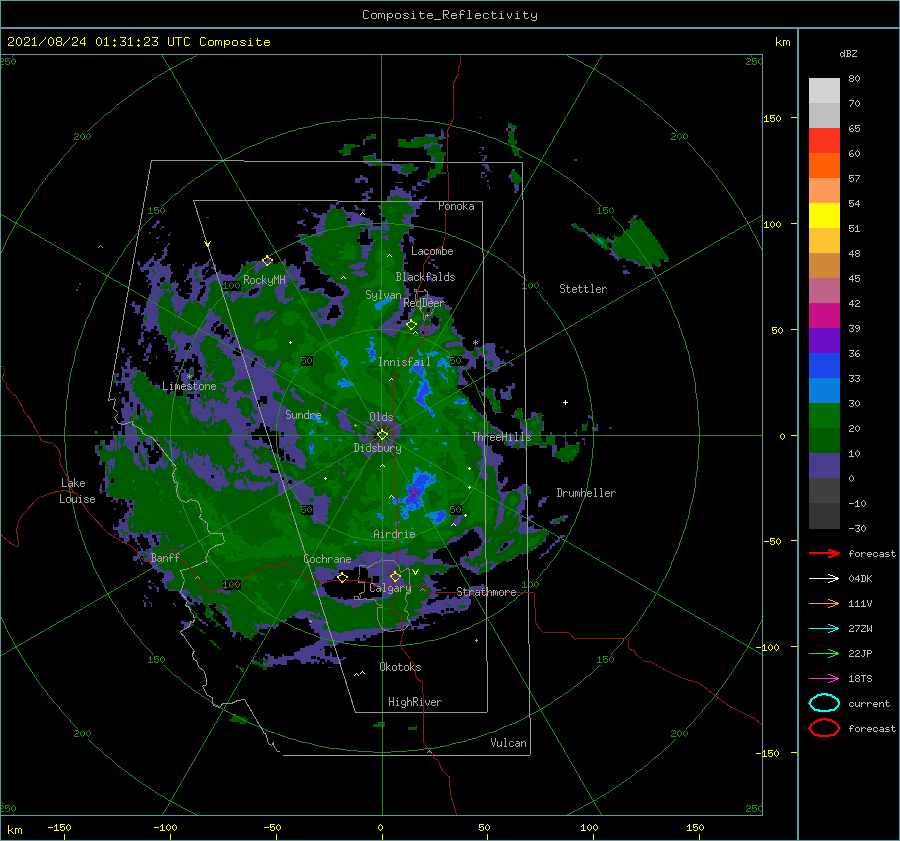The image size is (900, 841).
Task: Click yellow diamond marker below RedDeer
Action: click(x=411, y=325)
